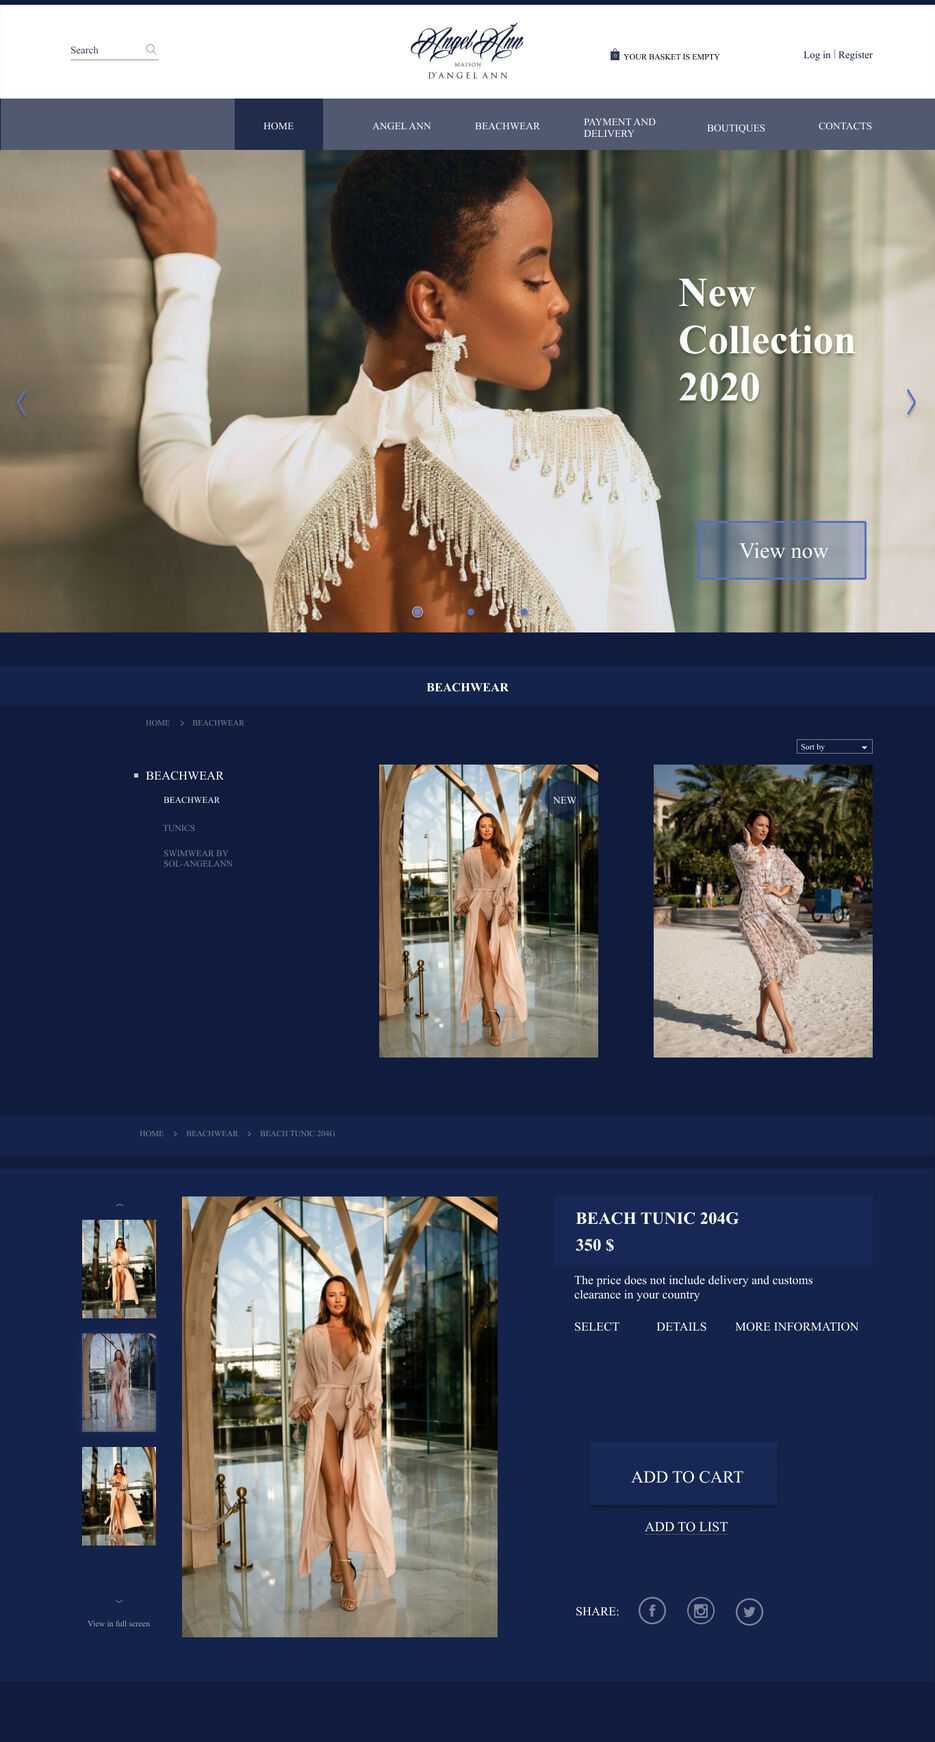Click the Angel Ann logo
Viewport: 935px width, 1742px height.
[467, 52]
